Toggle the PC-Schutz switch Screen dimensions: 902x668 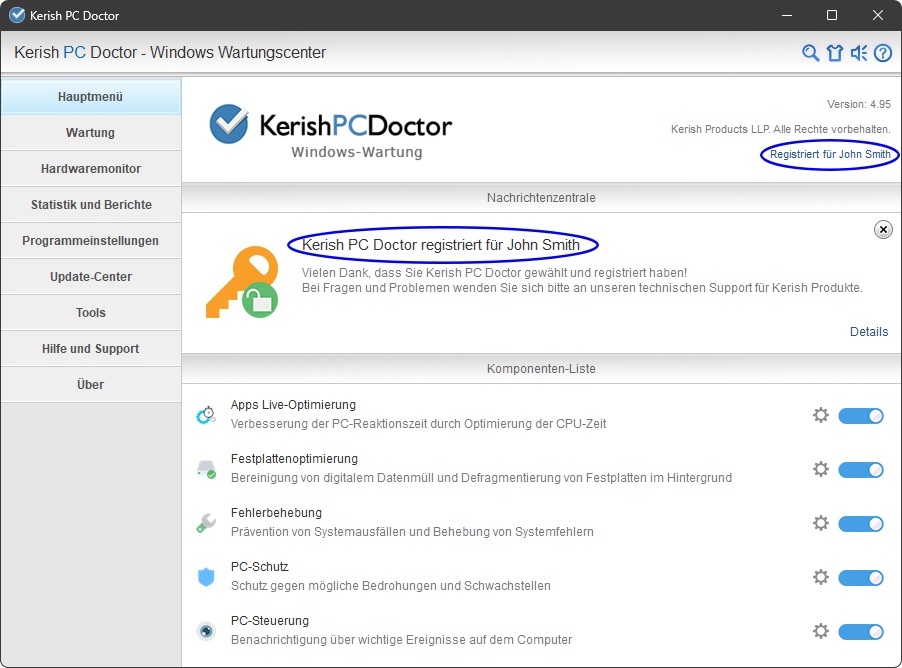click(x=860, y=577)
